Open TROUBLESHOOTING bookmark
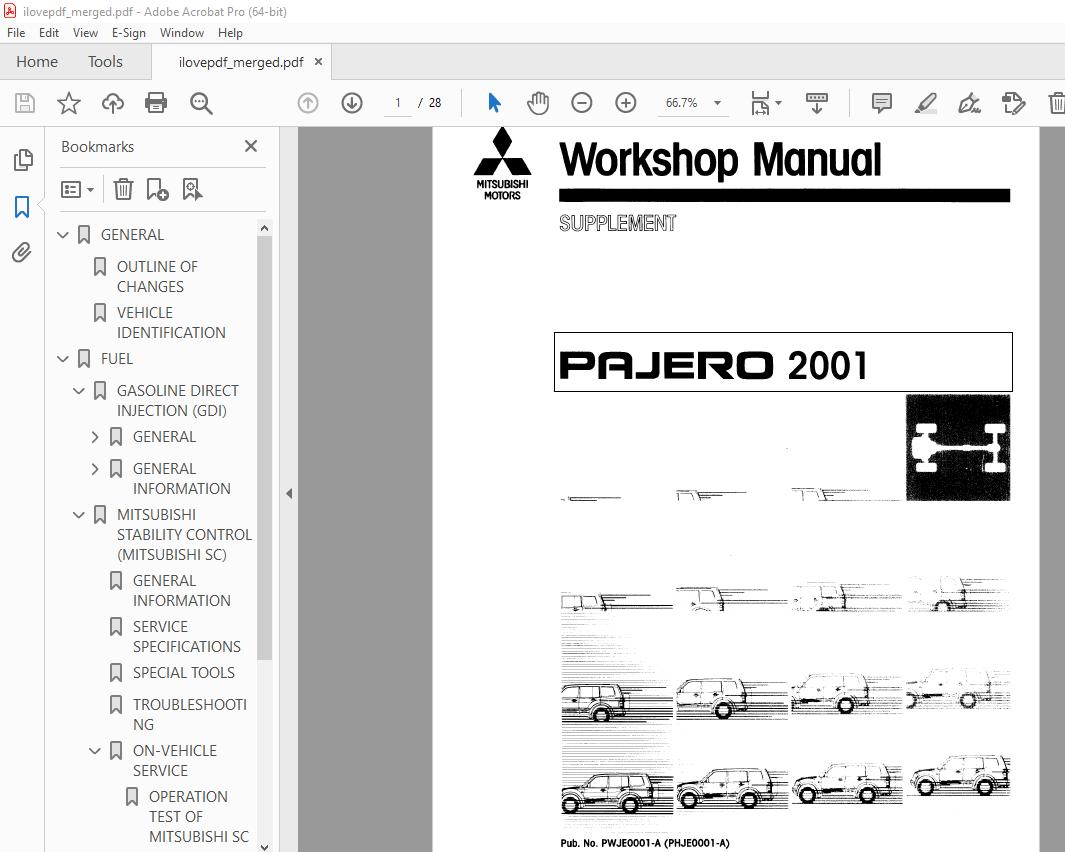Image resolution: width=1065 pixels, height=852 pixels. click(x=189, y=715)
